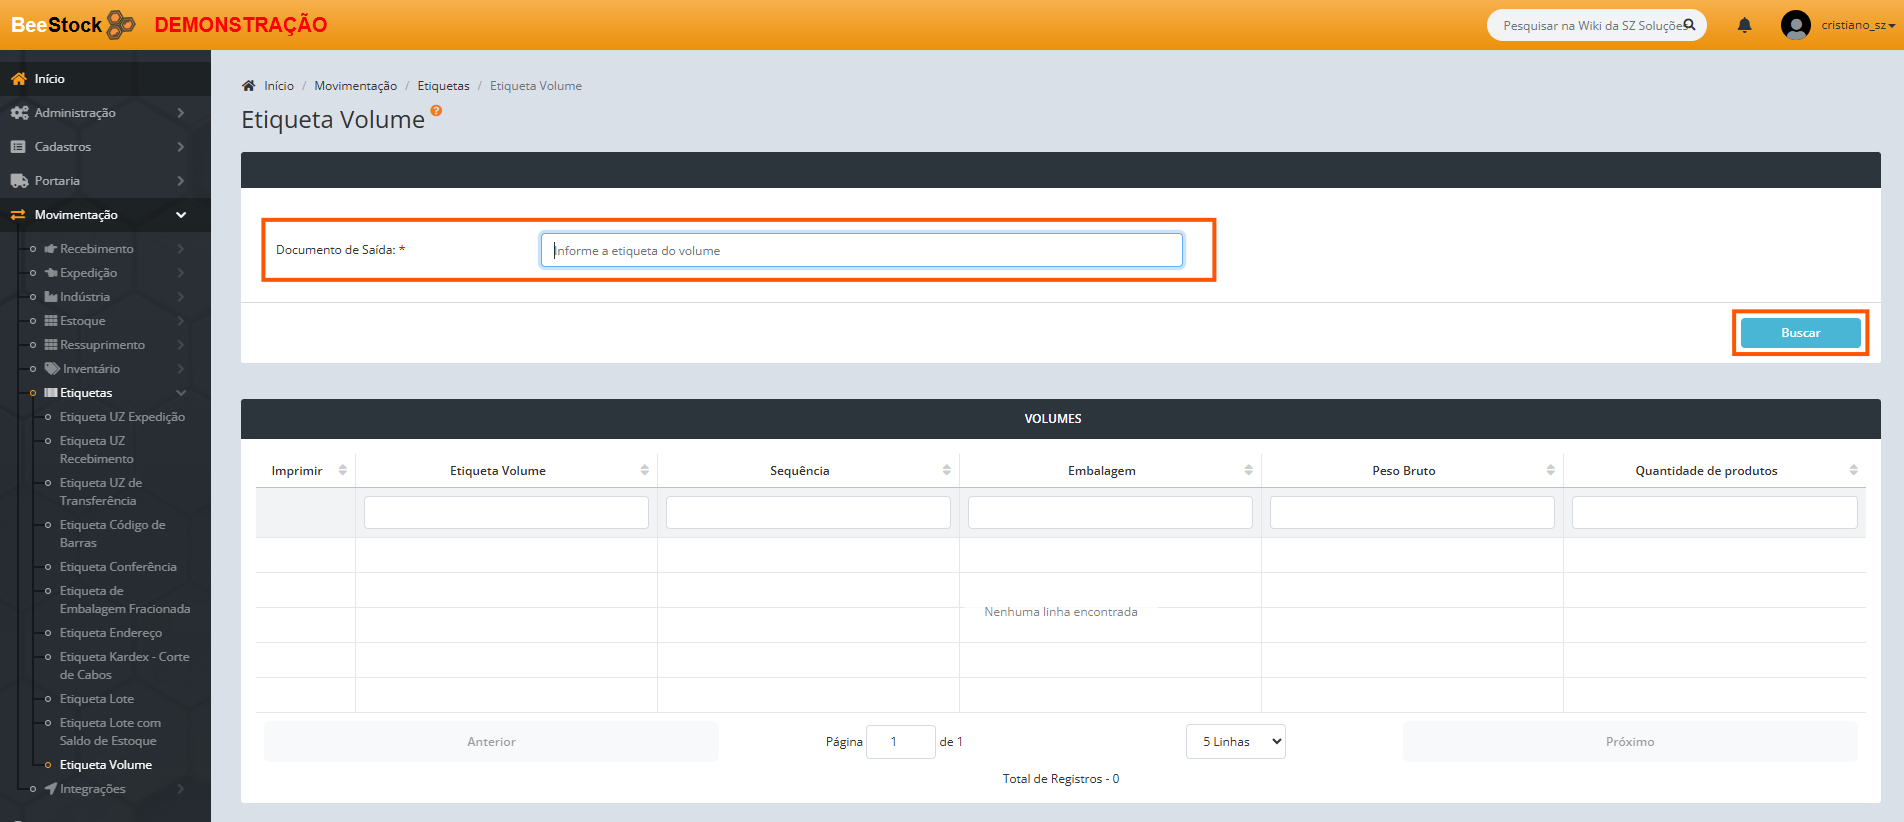
Task: Click the home icon in the breadcrumb
Action: pos(249,86)
